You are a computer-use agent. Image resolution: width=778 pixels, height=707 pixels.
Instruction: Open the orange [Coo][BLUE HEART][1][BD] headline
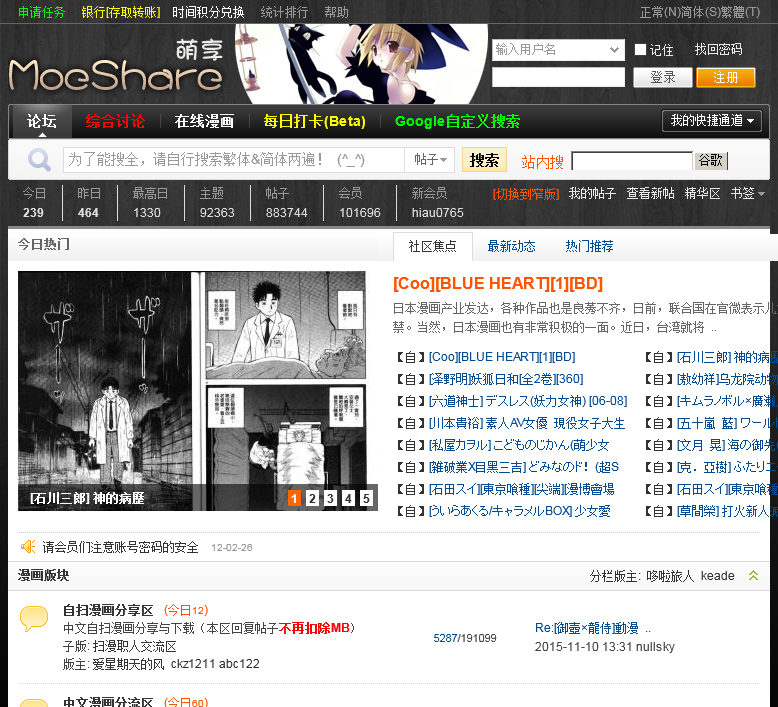498,283
